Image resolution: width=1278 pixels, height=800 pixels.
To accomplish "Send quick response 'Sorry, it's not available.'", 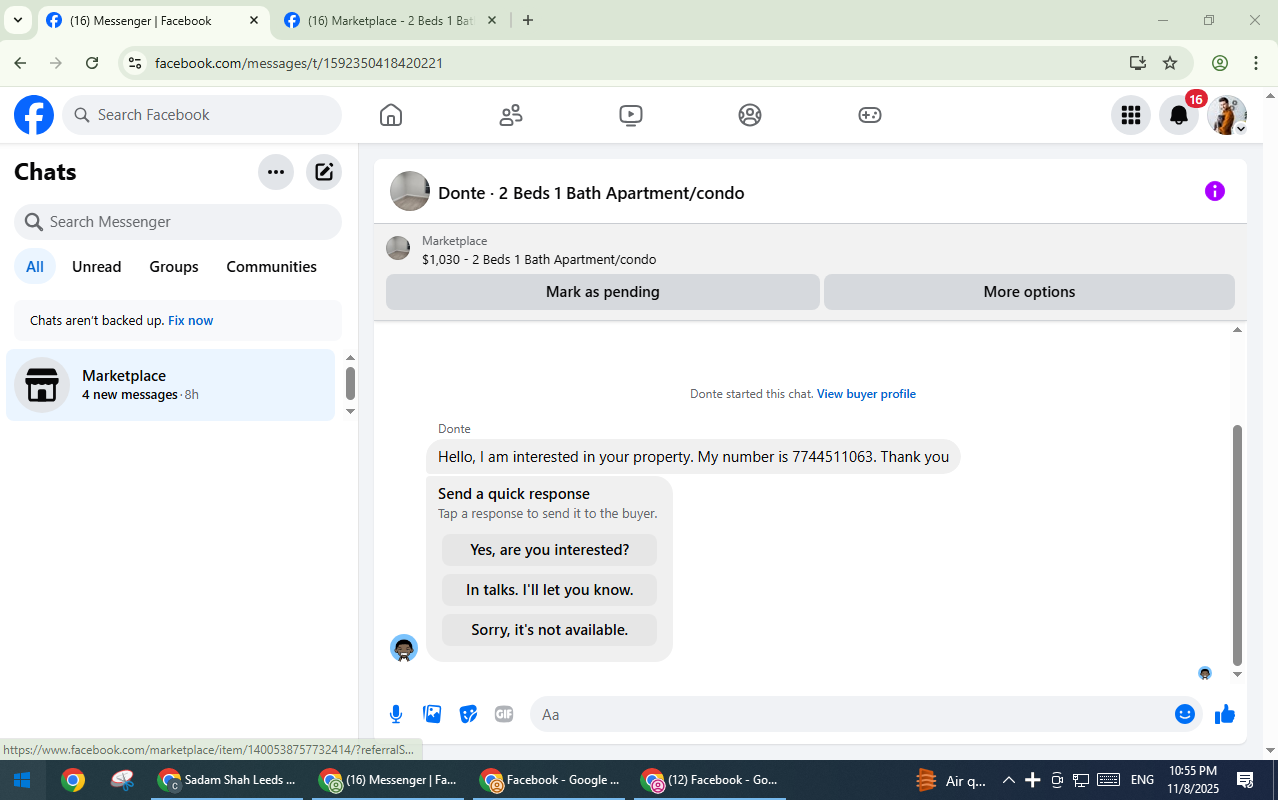I will [549, 630].
